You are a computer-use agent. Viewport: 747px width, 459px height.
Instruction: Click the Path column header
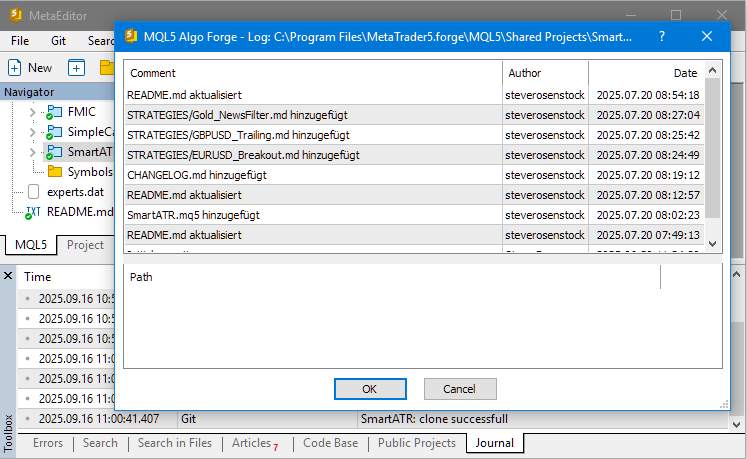(x=392, y=277)
